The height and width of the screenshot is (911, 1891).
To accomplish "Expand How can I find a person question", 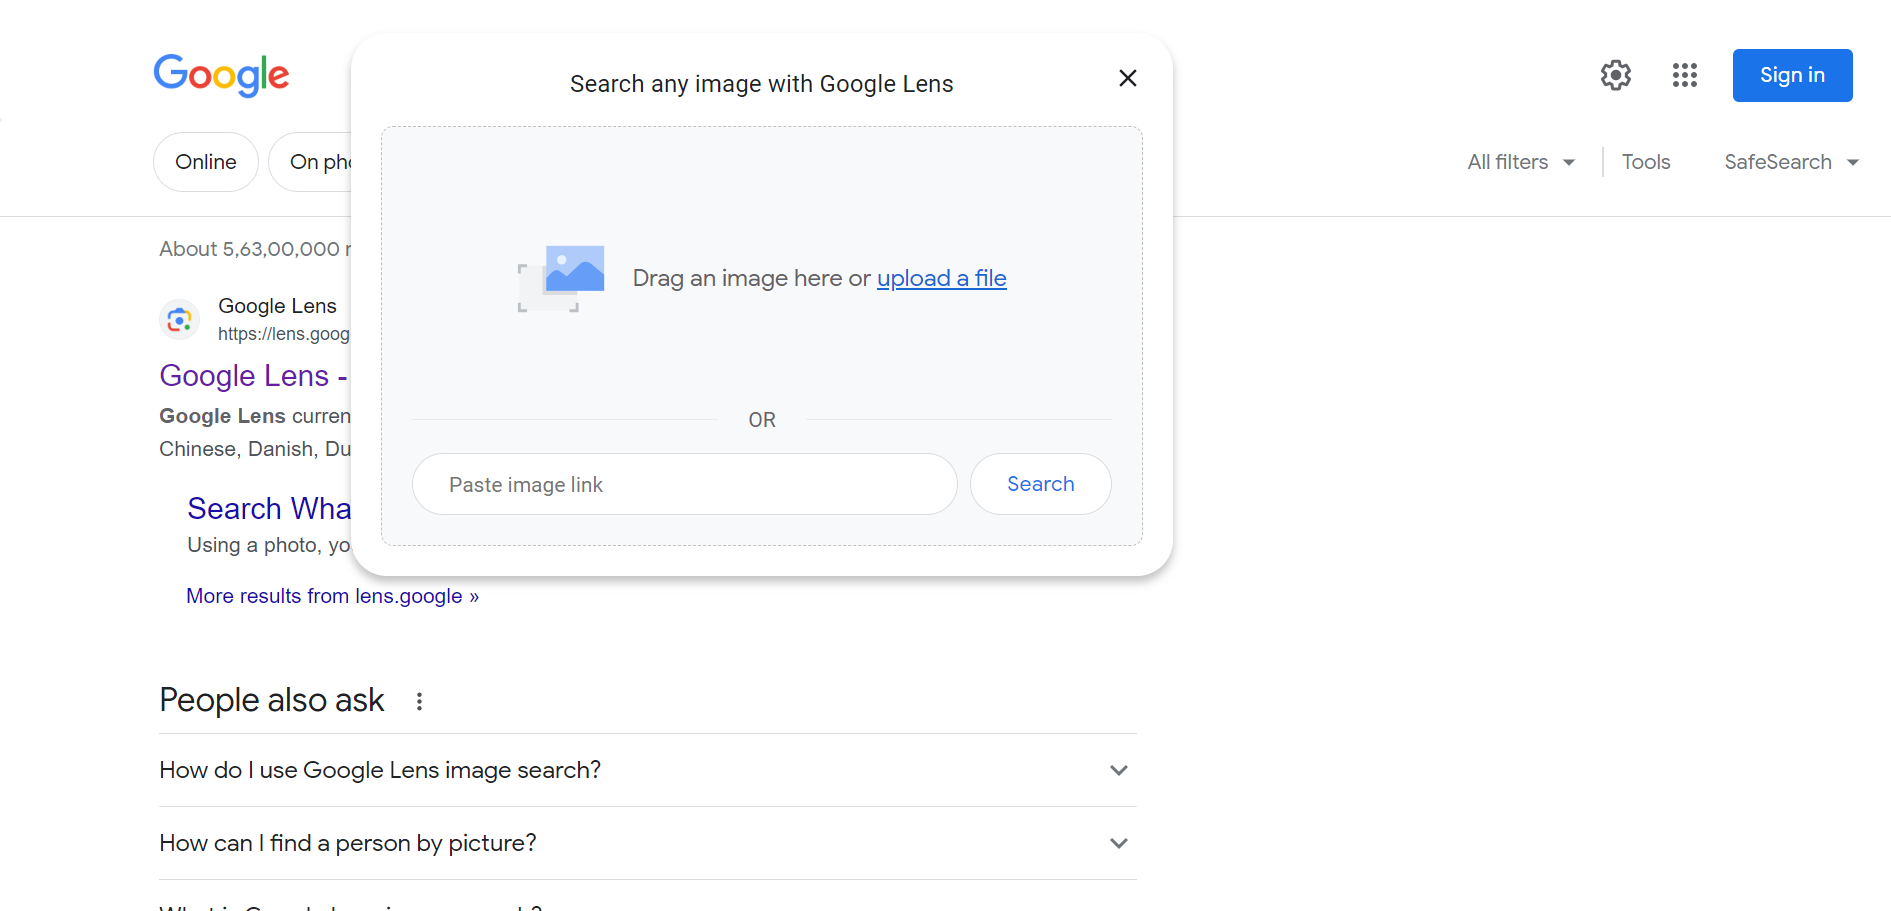I will tap(648, 843).
